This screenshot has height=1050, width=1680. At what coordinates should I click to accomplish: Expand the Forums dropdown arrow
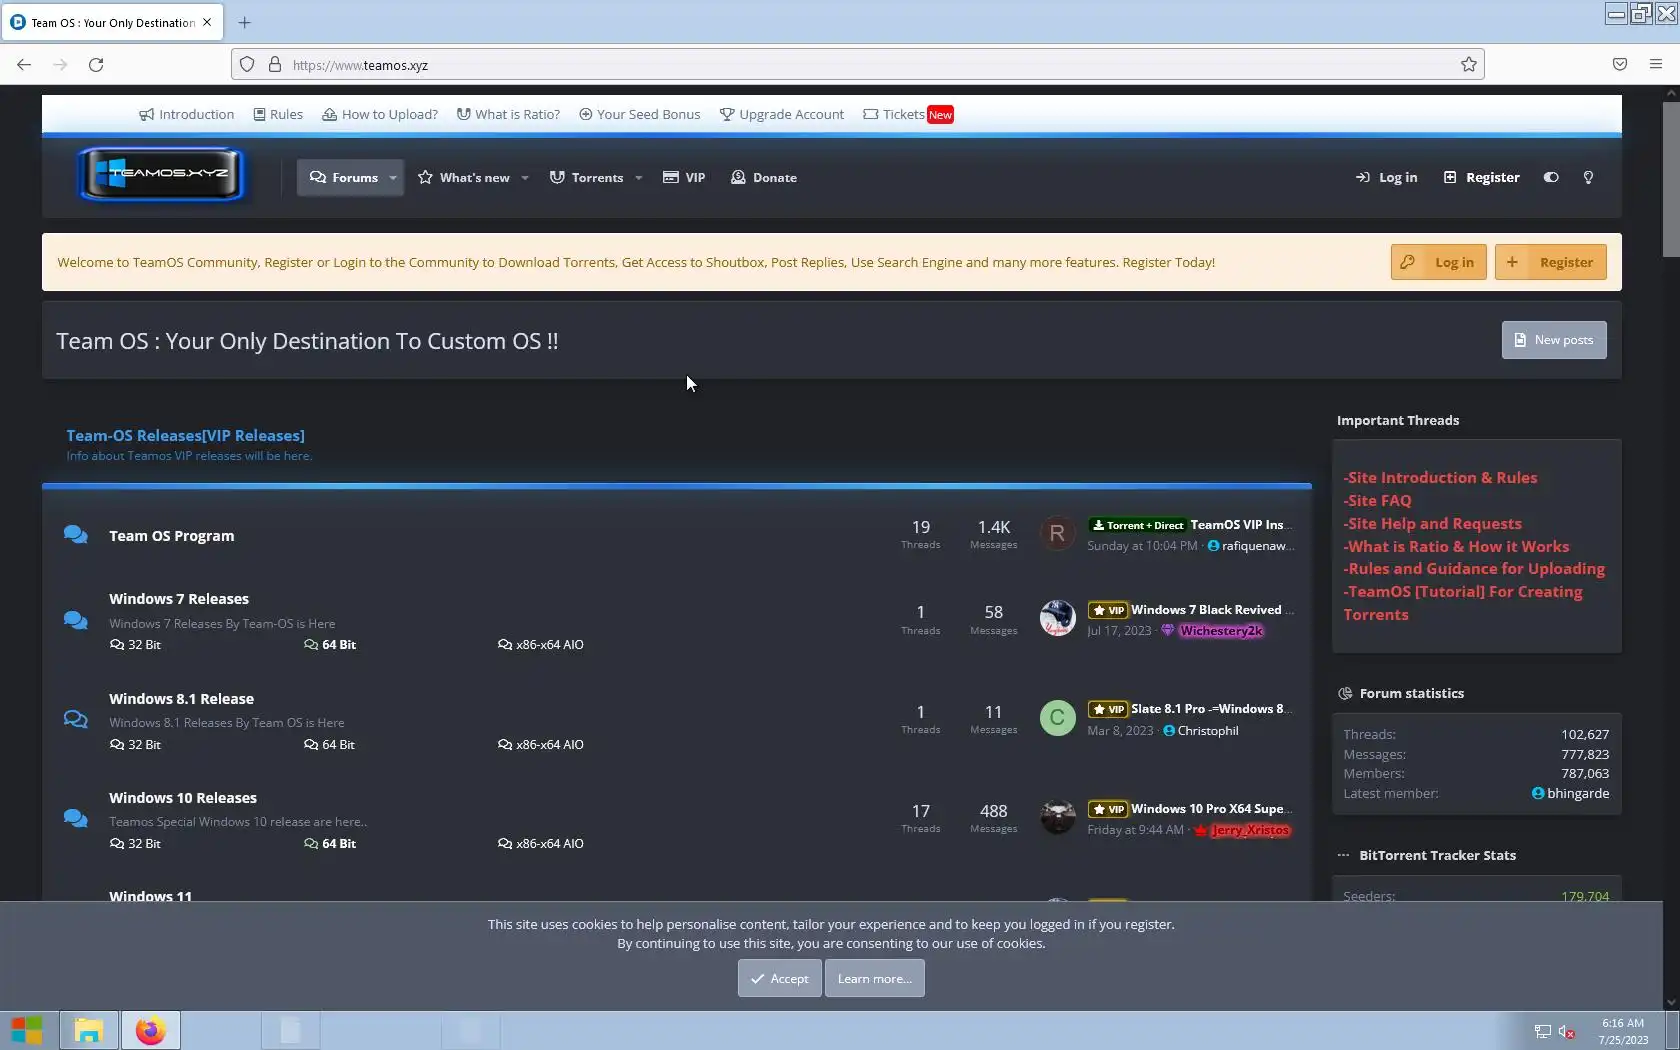click(393, 178)
